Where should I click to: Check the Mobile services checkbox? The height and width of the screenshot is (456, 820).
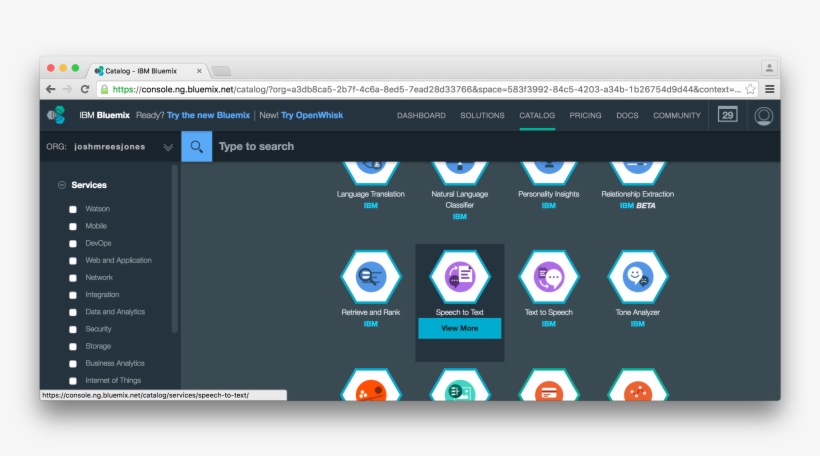click(73, 226)
